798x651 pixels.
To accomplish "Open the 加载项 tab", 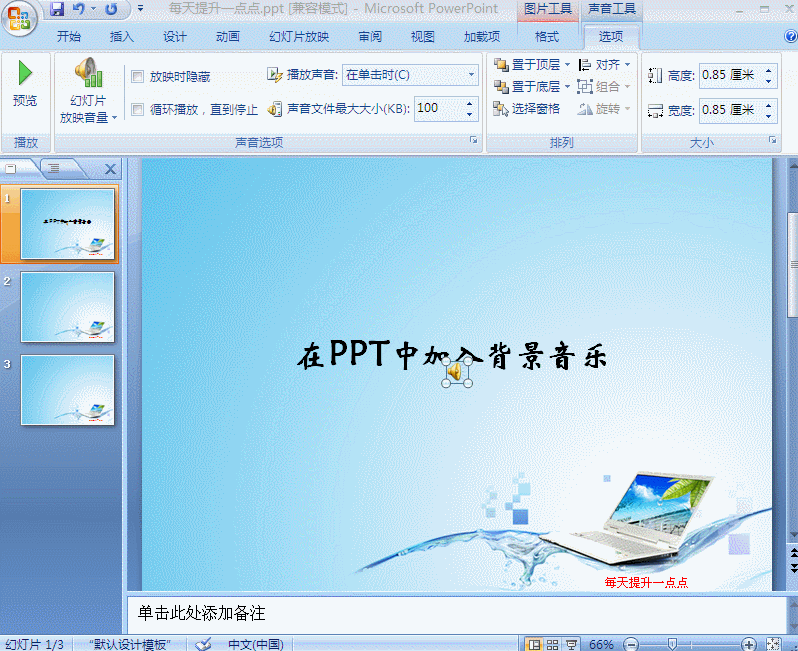I will 482,36.
